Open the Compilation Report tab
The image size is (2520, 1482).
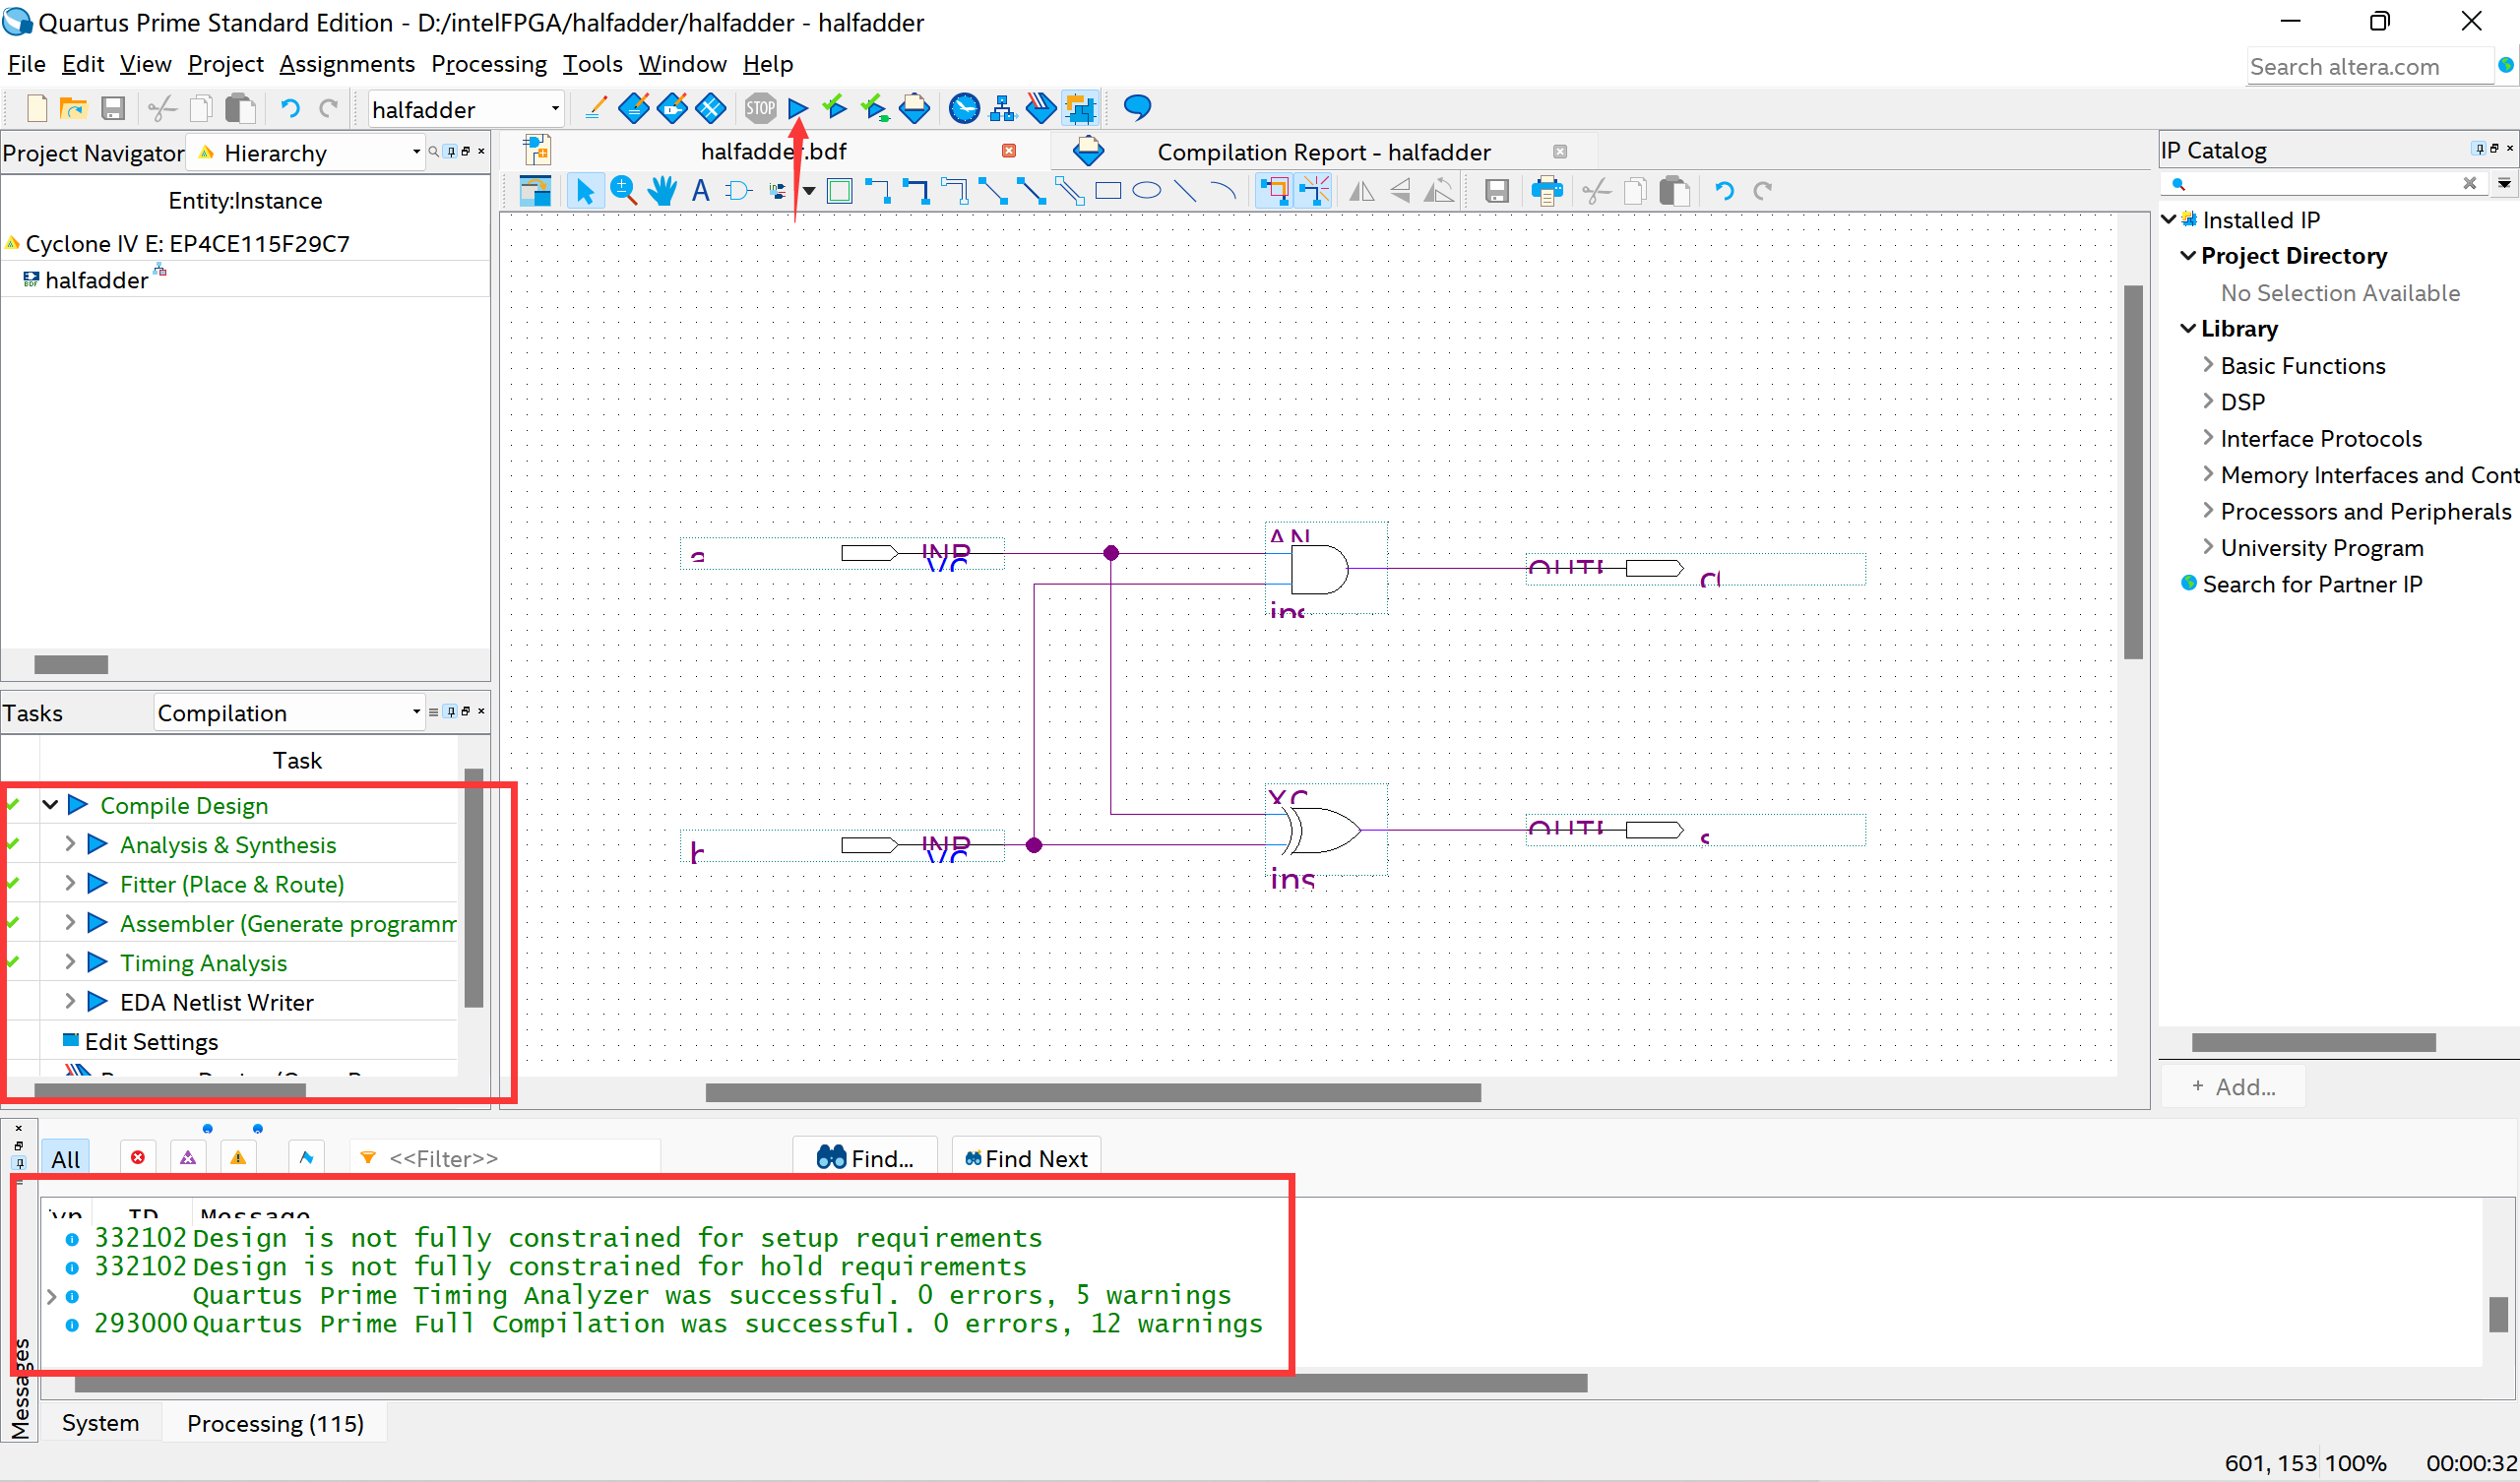pyautogui.click(x=1324, y=150)
